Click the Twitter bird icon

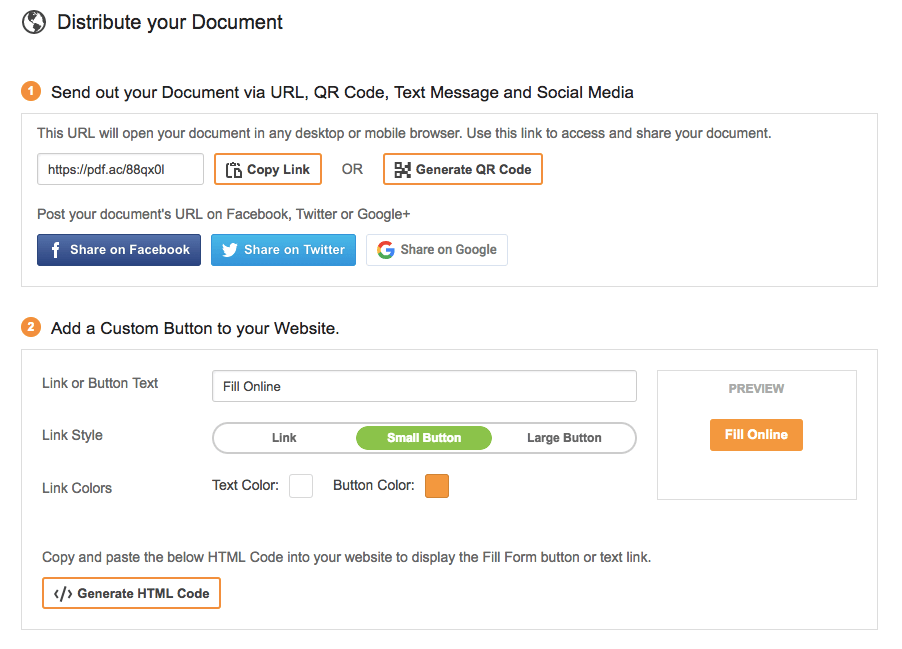230,250
